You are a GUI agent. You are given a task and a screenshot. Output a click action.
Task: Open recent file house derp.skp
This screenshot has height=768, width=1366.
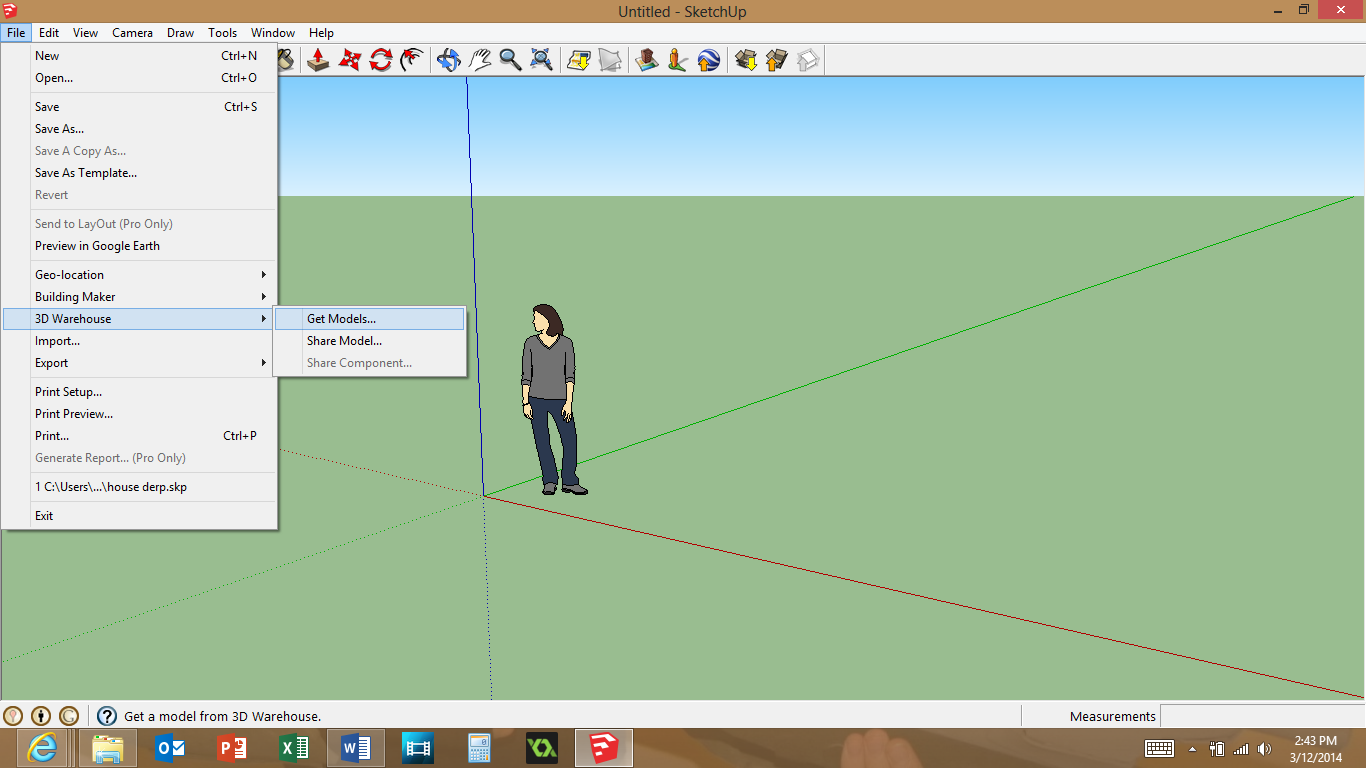(139, 487)
